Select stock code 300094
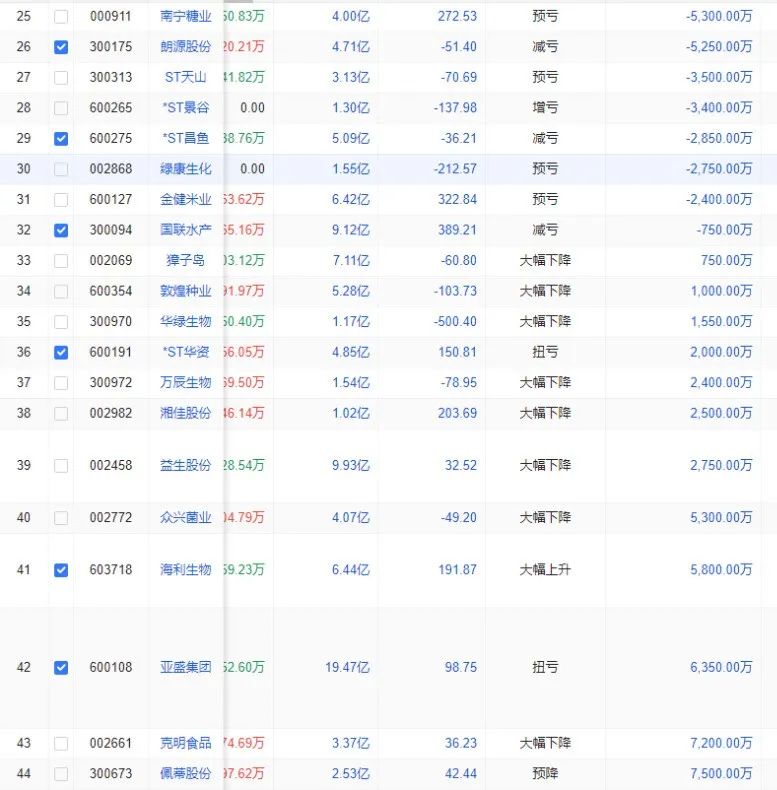Viewport: 777px width, 790px height. pos(111,230)
